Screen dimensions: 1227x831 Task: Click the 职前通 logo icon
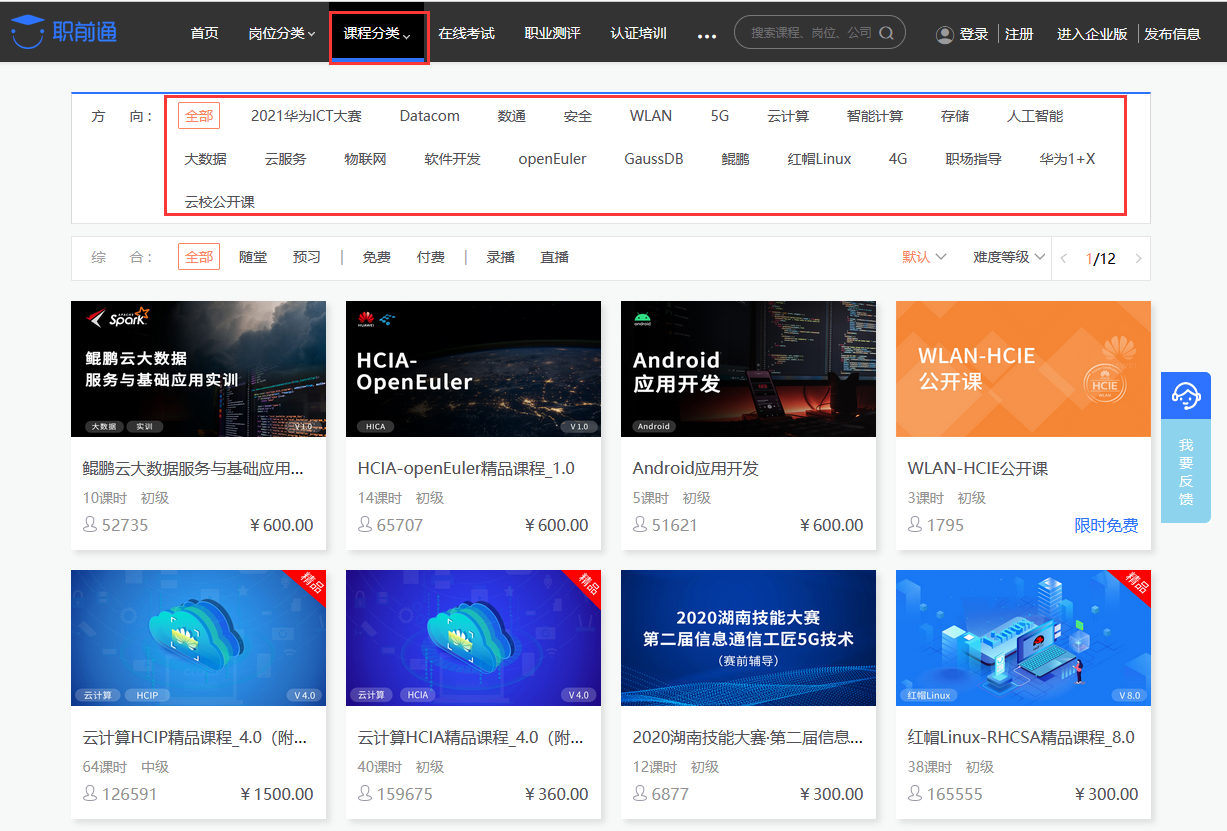coord(28,32)
